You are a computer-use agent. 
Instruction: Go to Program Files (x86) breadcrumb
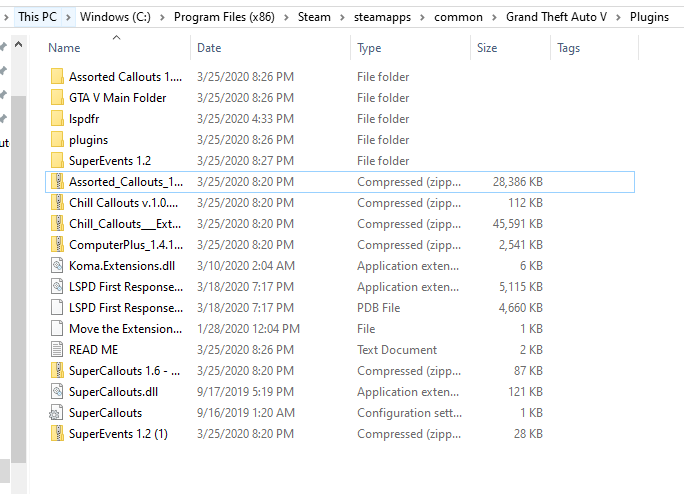pyautogui.click(x=224, y=17)
